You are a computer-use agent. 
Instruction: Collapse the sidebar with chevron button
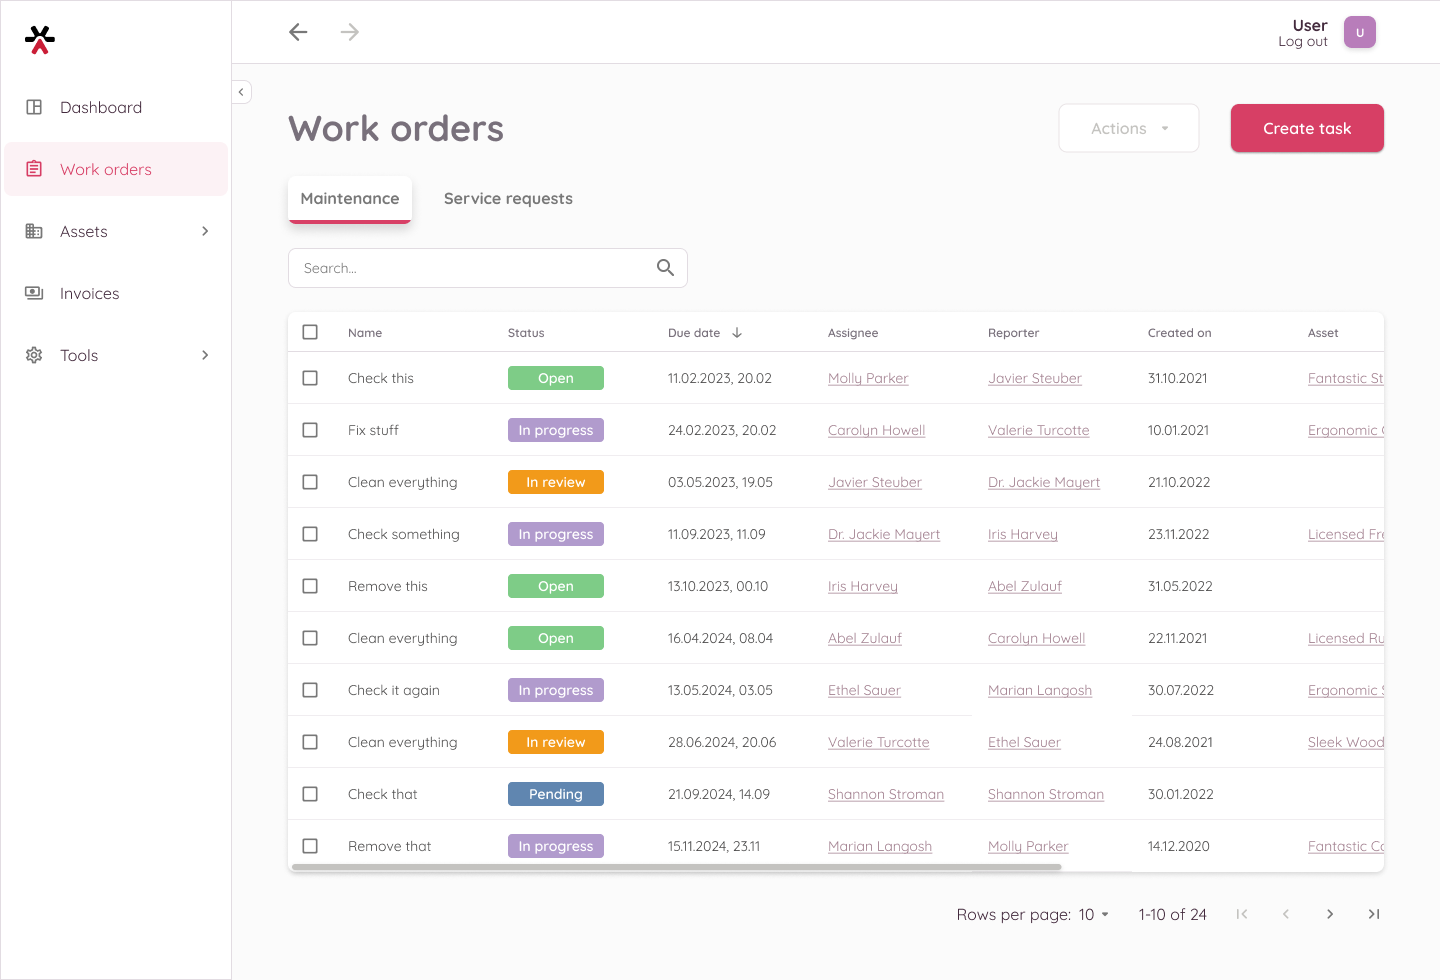pos(241,92)
